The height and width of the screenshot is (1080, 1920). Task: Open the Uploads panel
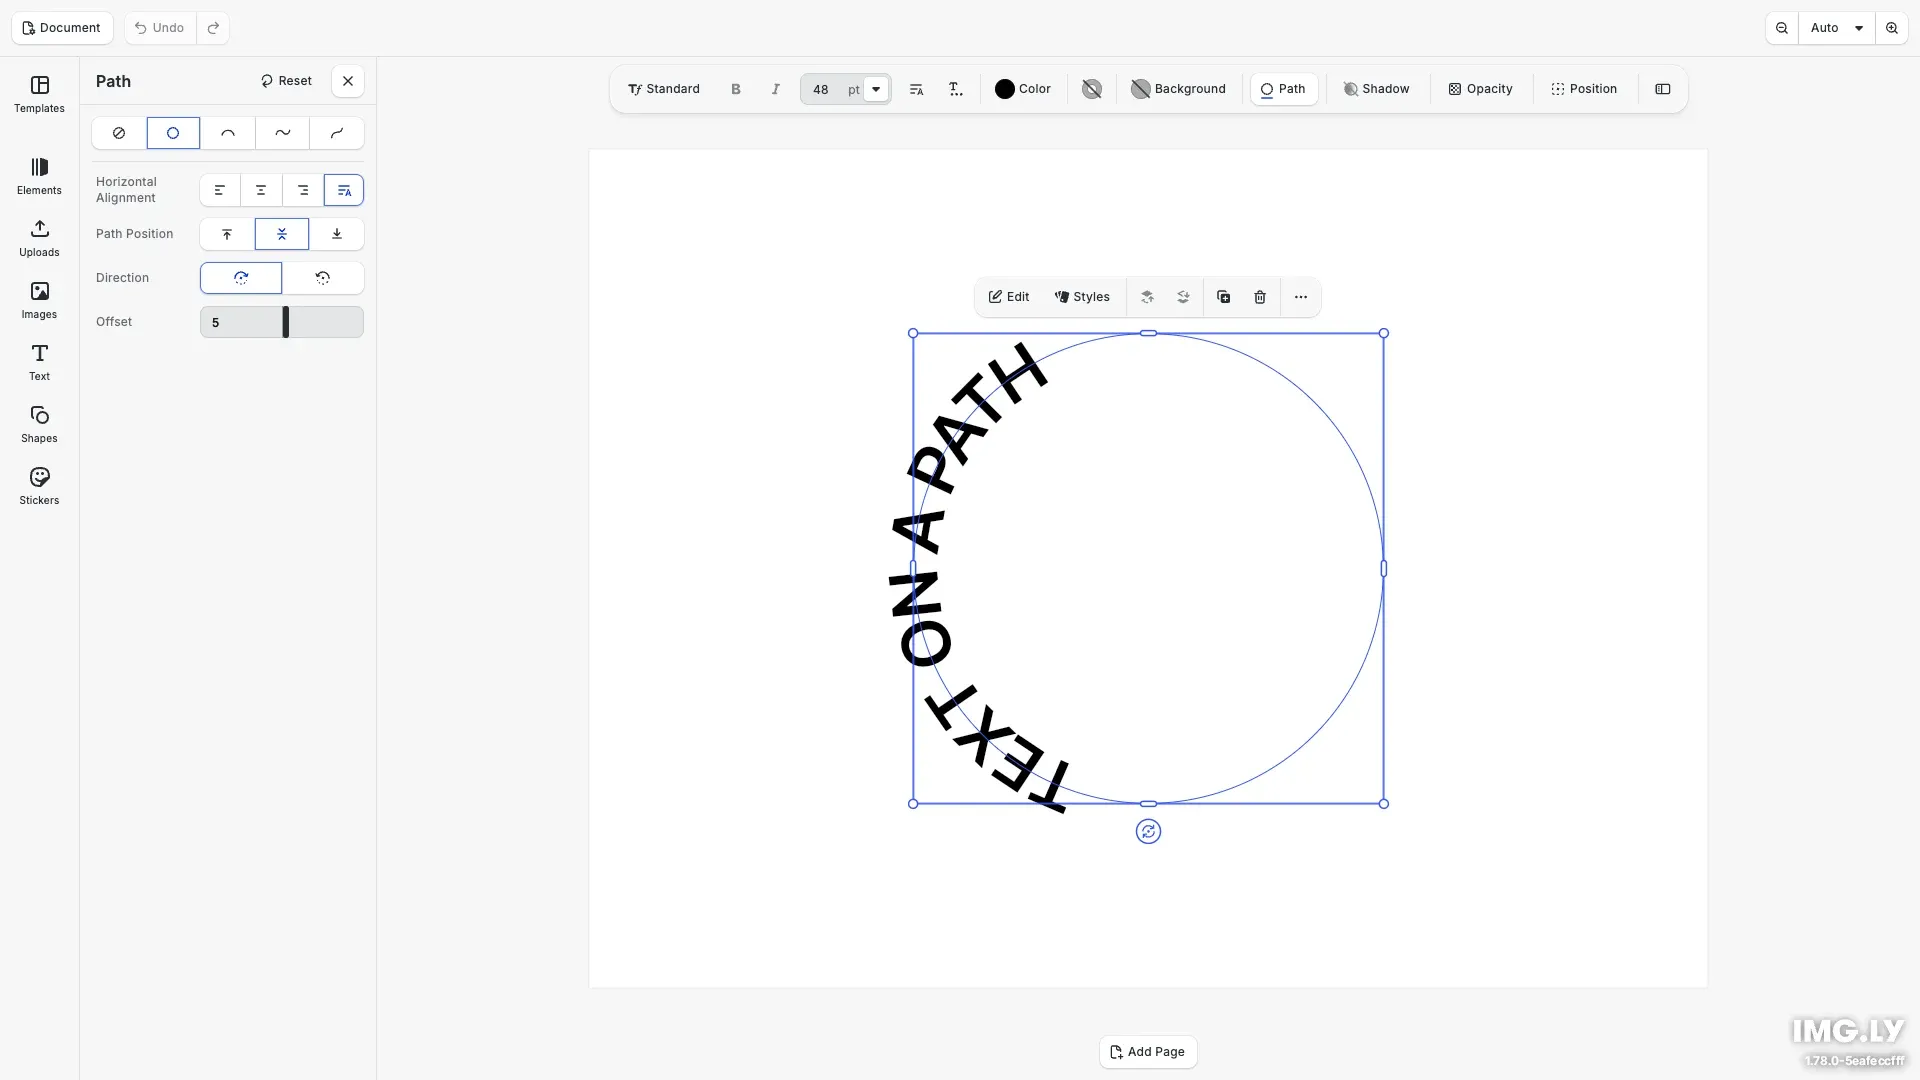click(x=39, y=238)
